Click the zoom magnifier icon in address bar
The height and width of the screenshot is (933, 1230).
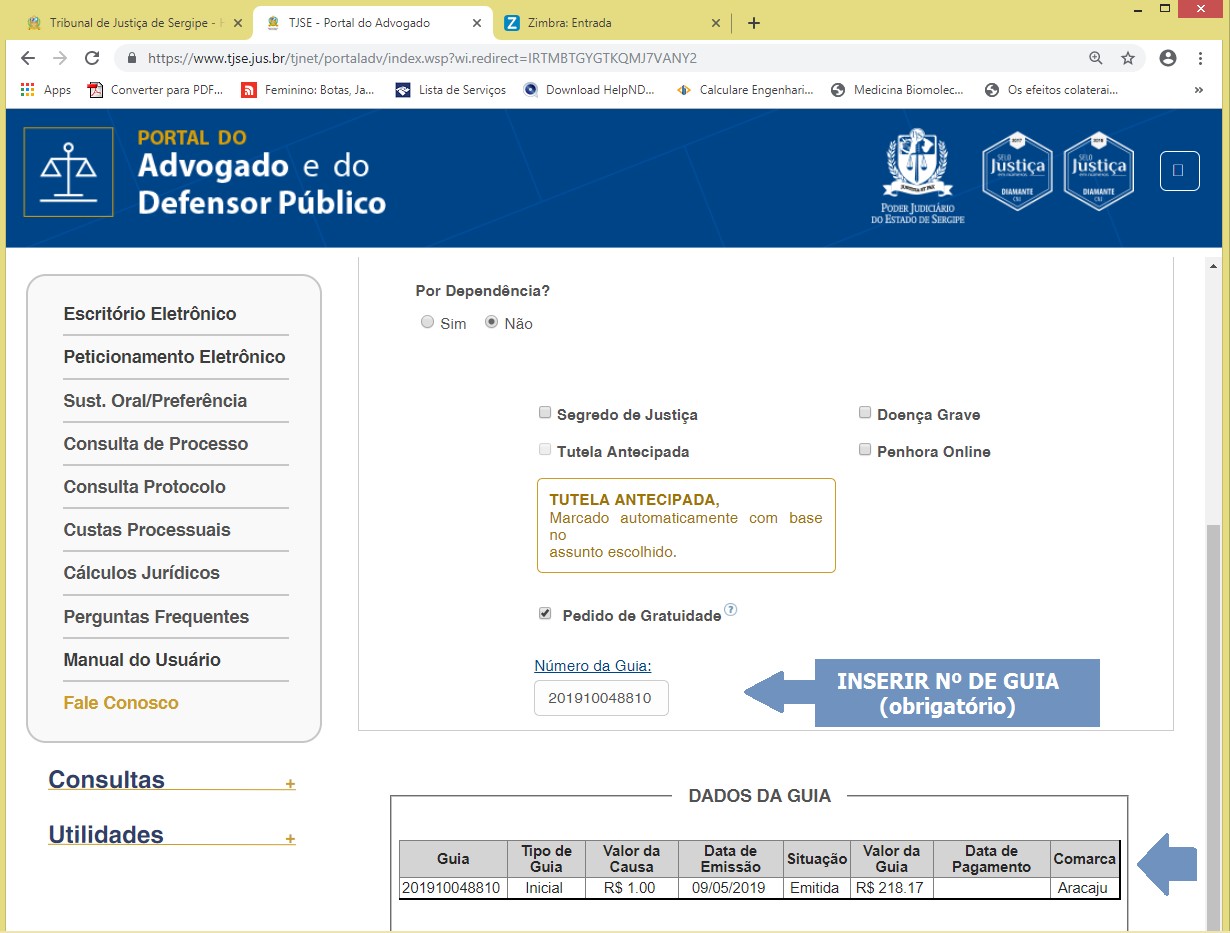click(1095, 58)
